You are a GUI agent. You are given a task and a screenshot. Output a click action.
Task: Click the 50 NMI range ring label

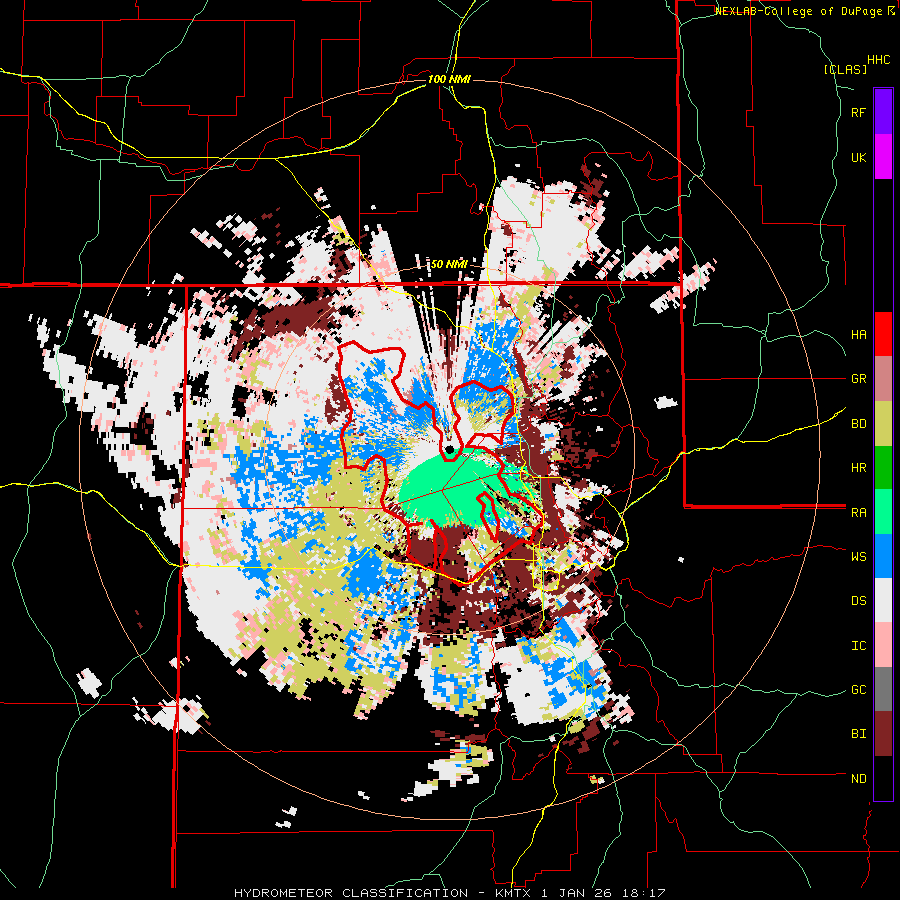point(449,264)
